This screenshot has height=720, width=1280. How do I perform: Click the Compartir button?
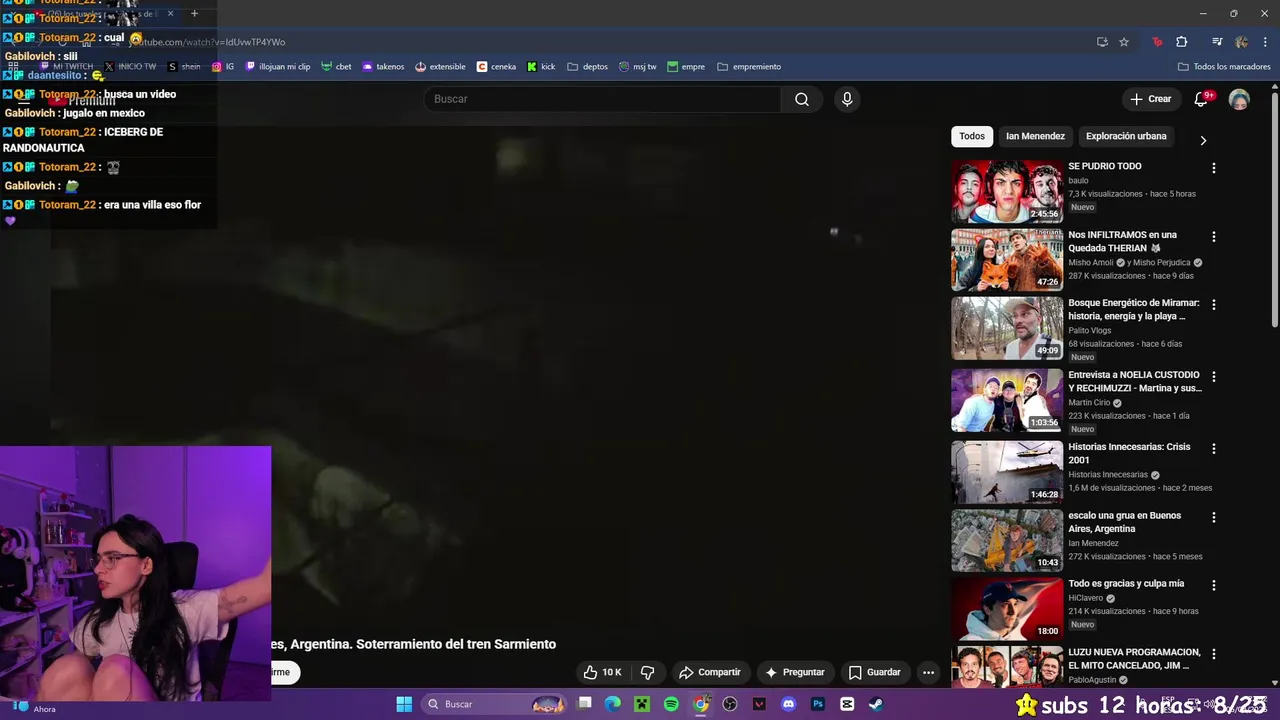(x=709, y=672)
